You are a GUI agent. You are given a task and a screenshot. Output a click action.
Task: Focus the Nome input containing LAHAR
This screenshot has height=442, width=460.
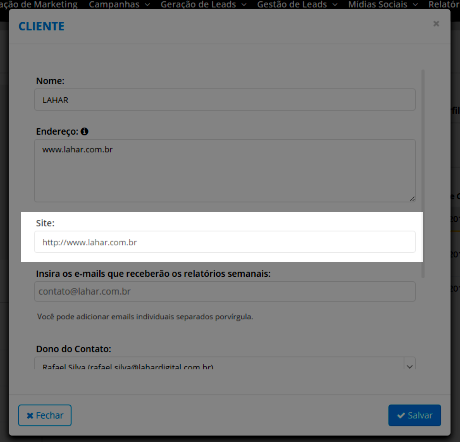(x=225, y=100)
